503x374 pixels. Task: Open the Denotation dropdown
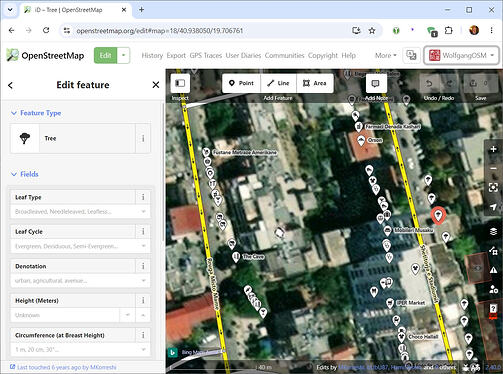click(x=144, y=281)
